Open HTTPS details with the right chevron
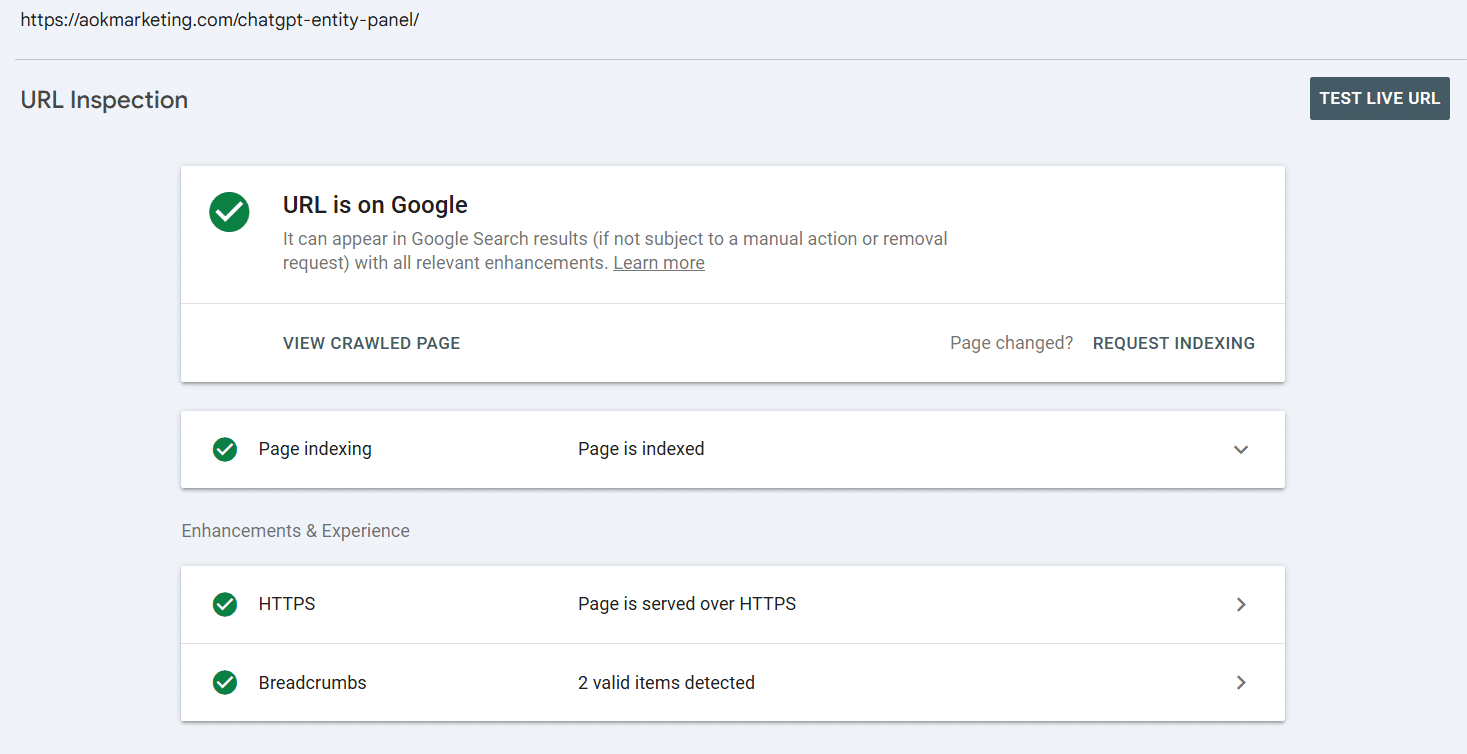The height and width of the screenshot is (754, 1467). click(1240, 604)
